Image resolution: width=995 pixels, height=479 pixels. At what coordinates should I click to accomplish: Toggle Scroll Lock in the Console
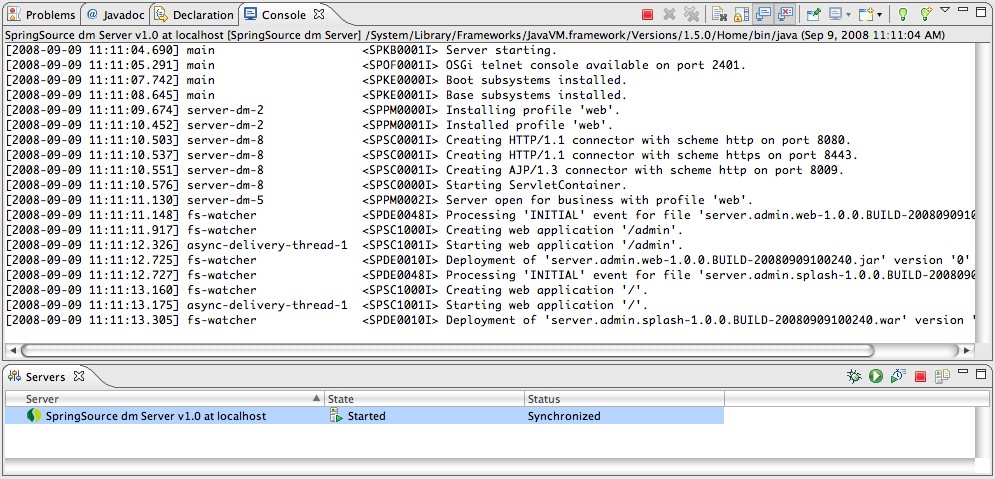tap(741, 14)
